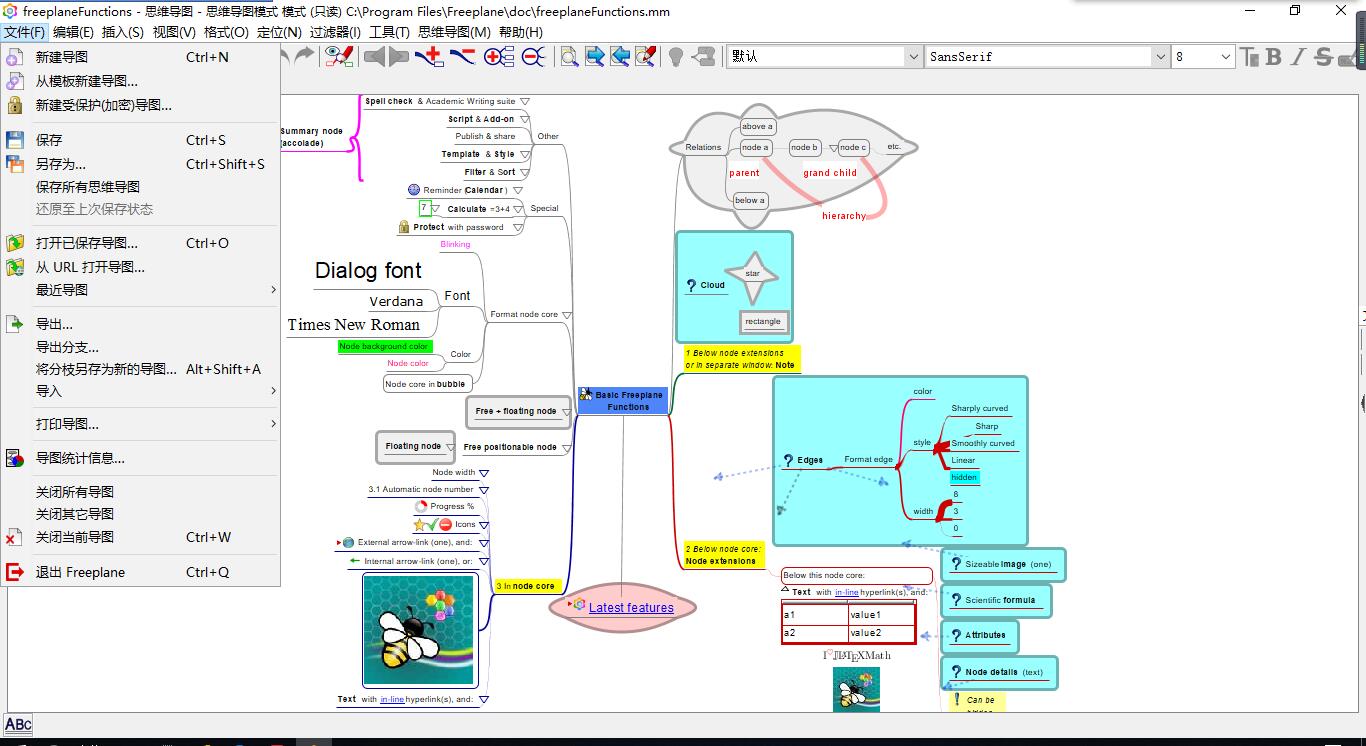Open the Latest features link

630,608
